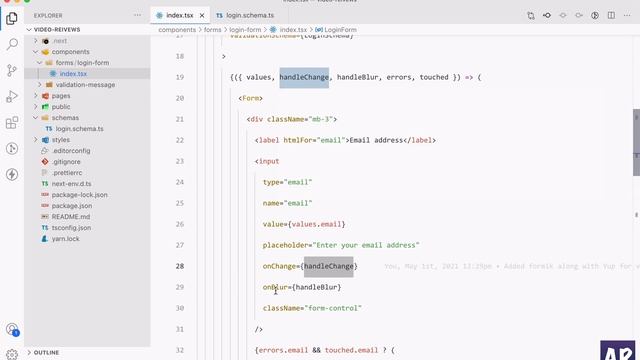
Task: Click the "form-control" className value
Action: [333, 308]
